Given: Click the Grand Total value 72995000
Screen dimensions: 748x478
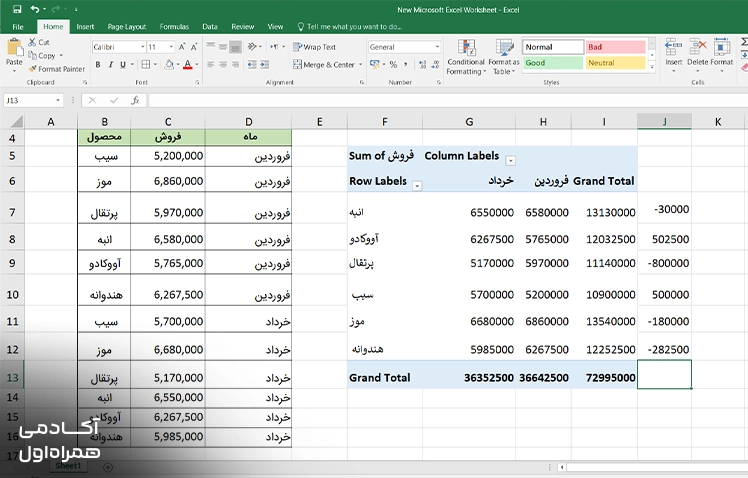Looking at the screenshot, I should click(611, 378).
